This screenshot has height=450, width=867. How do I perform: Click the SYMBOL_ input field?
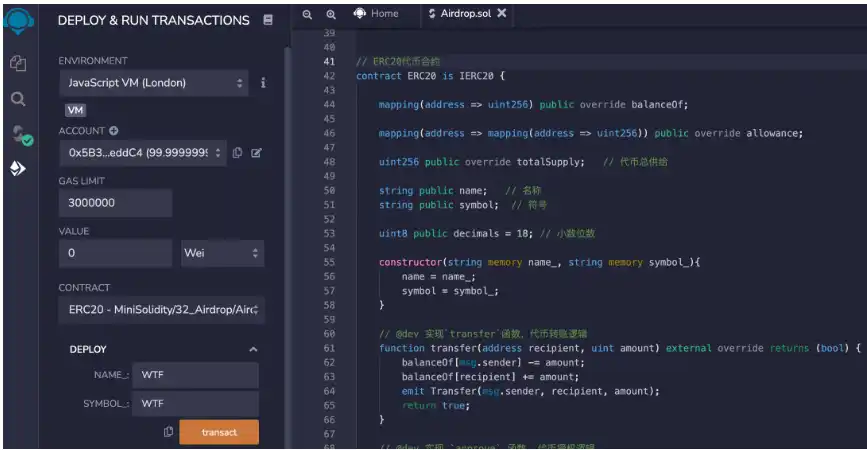(x=195, y=404)
